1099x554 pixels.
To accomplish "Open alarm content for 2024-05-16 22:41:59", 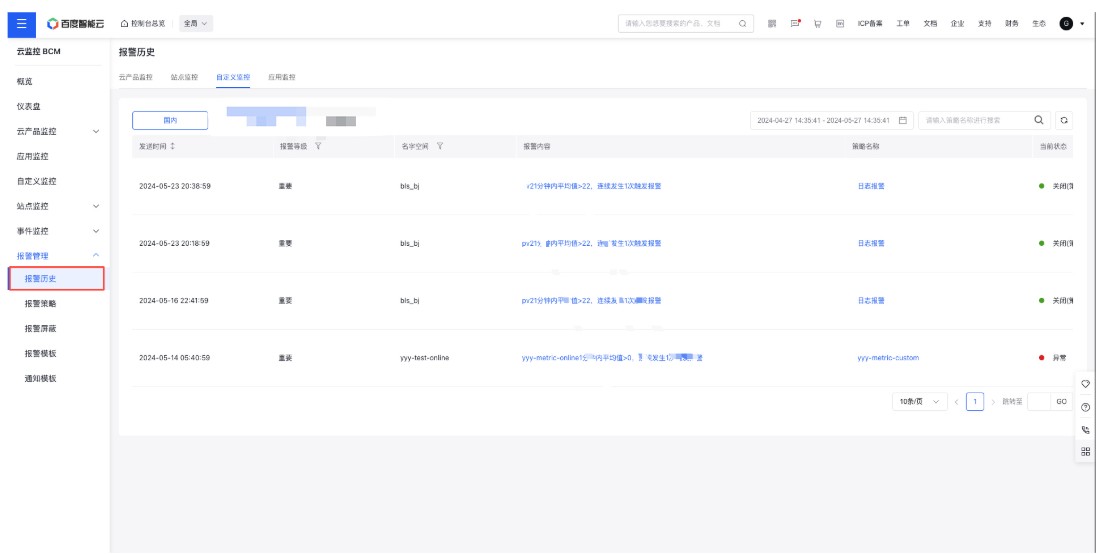I will click(x=592, y=300).
